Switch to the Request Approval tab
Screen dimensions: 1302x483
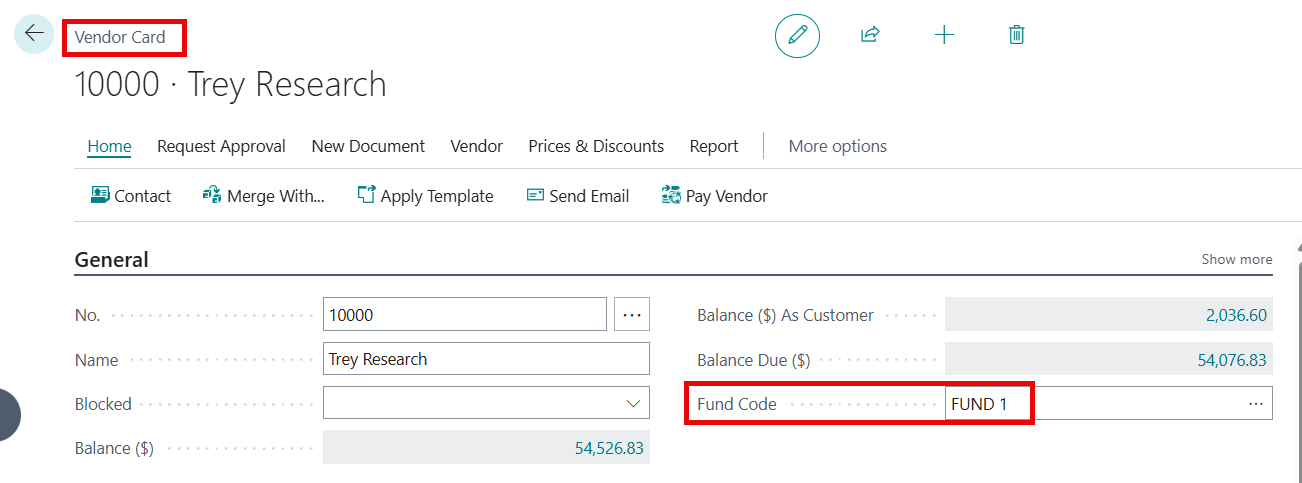(x=221, y=146)
